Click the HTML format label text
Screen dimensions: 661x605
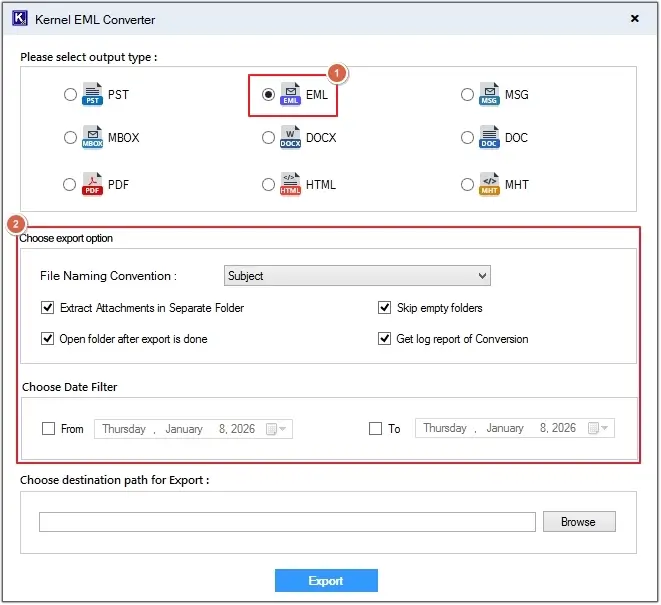321,185
